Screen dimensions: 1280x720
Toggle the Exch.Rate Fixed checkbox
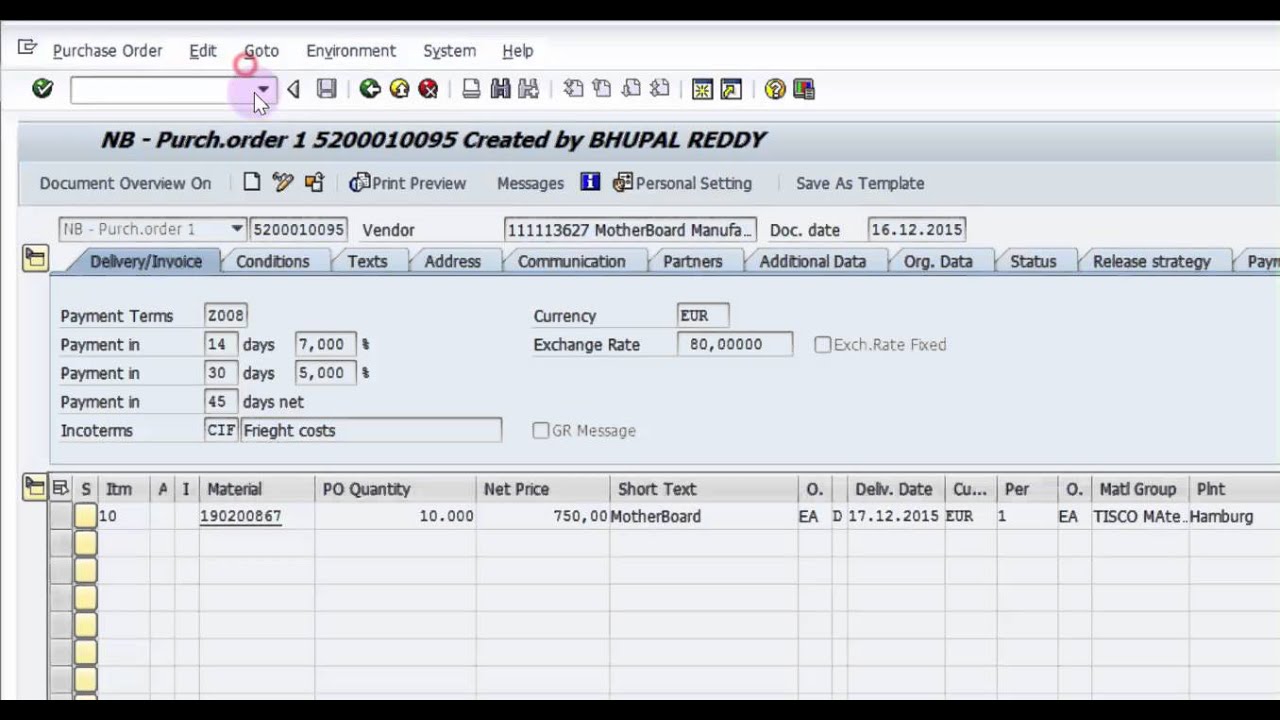click(823, 344)
